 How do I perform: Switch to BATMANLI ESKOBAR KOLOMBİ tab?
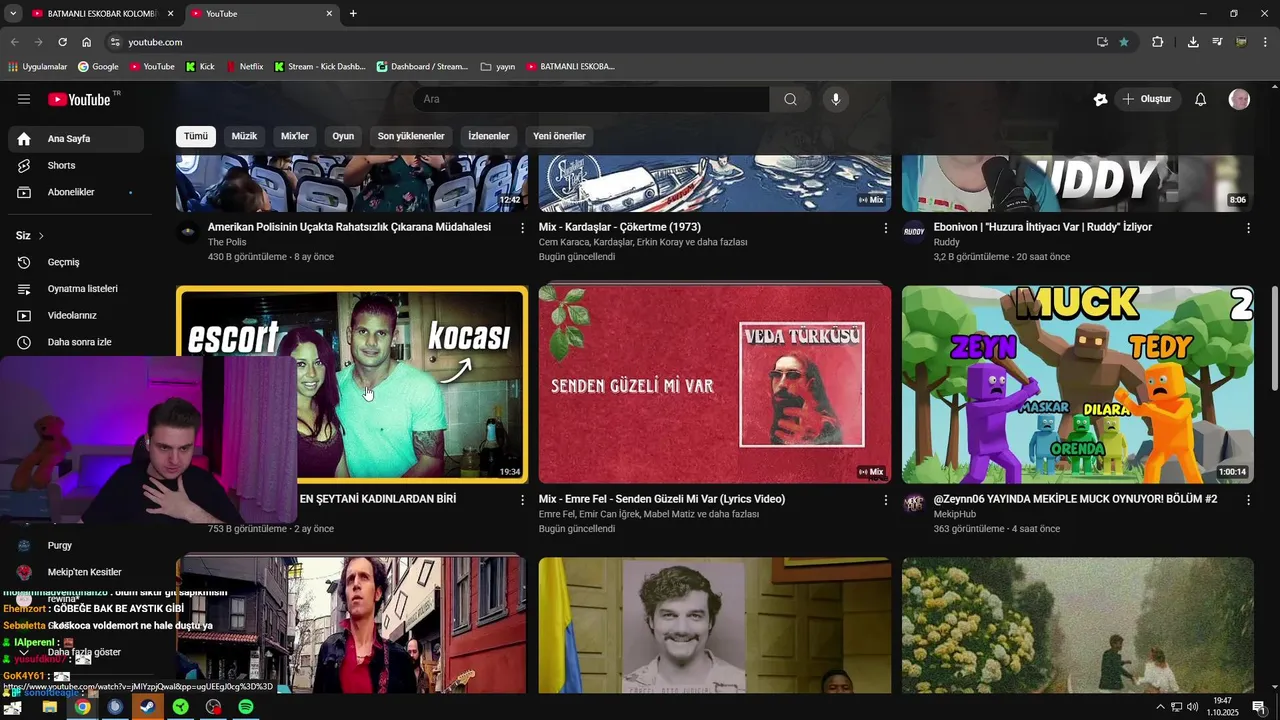[x=102, y=14]
